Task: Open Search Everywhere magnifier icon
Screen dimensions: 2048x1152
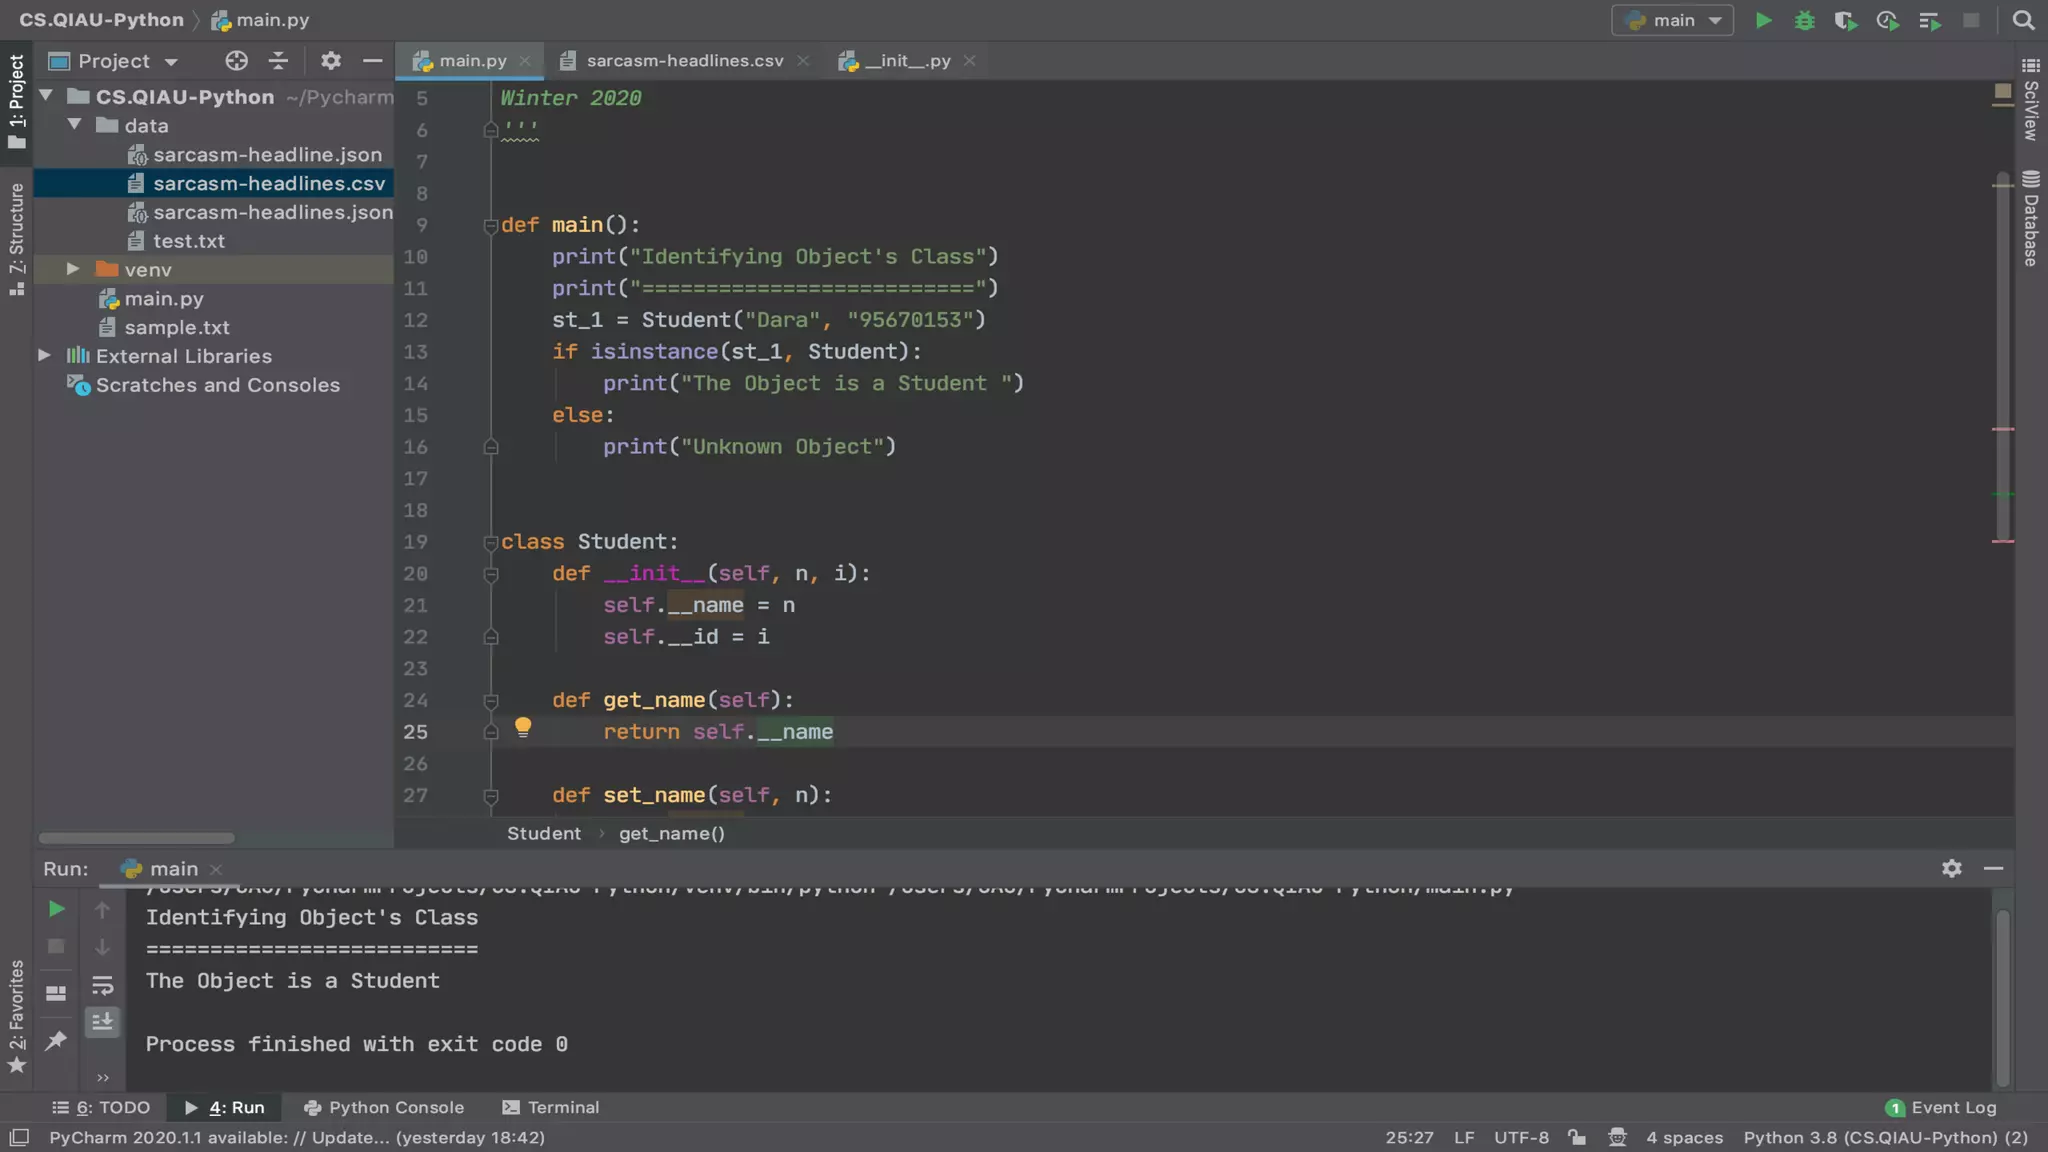Action: click(2023, 21)
